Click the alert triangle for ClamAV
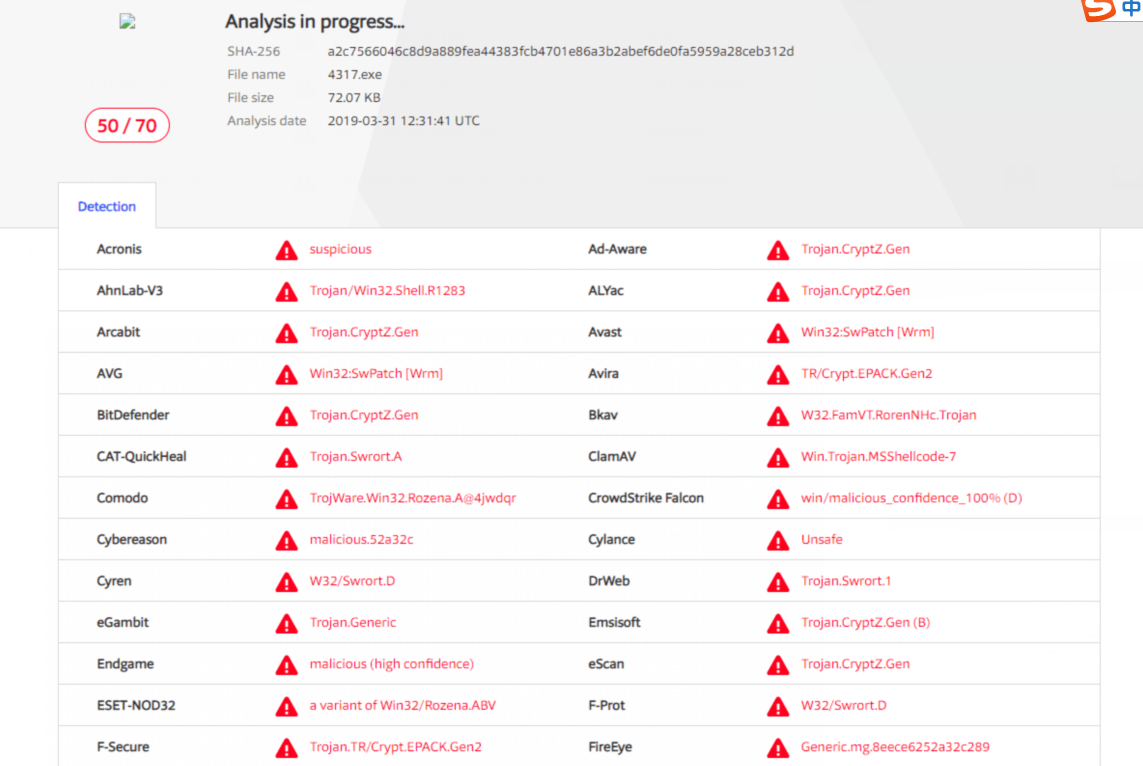 pos(778,458)
